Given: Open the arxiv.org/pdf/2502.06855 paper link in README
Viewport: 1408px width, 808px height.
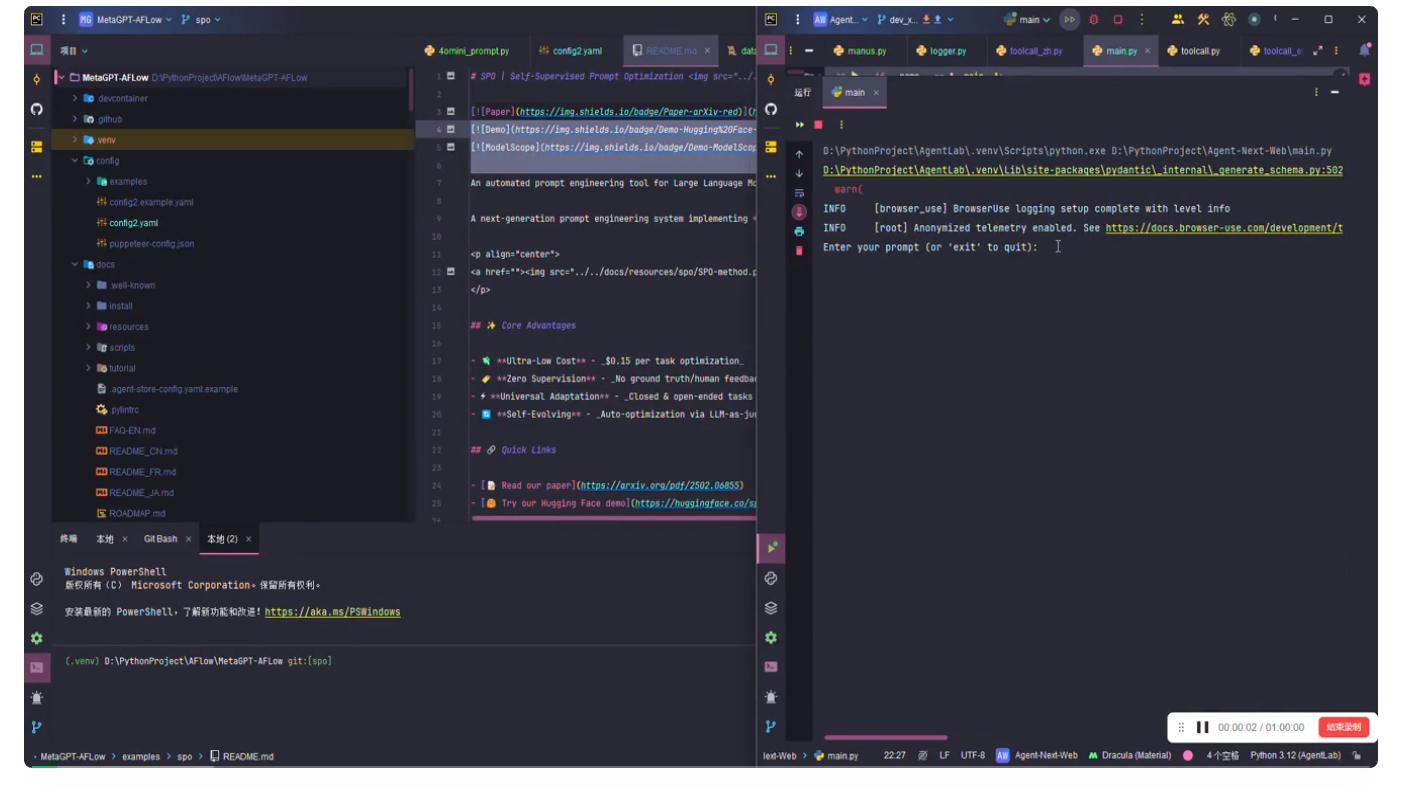Looking at the screenshot, I should (662, 485).
